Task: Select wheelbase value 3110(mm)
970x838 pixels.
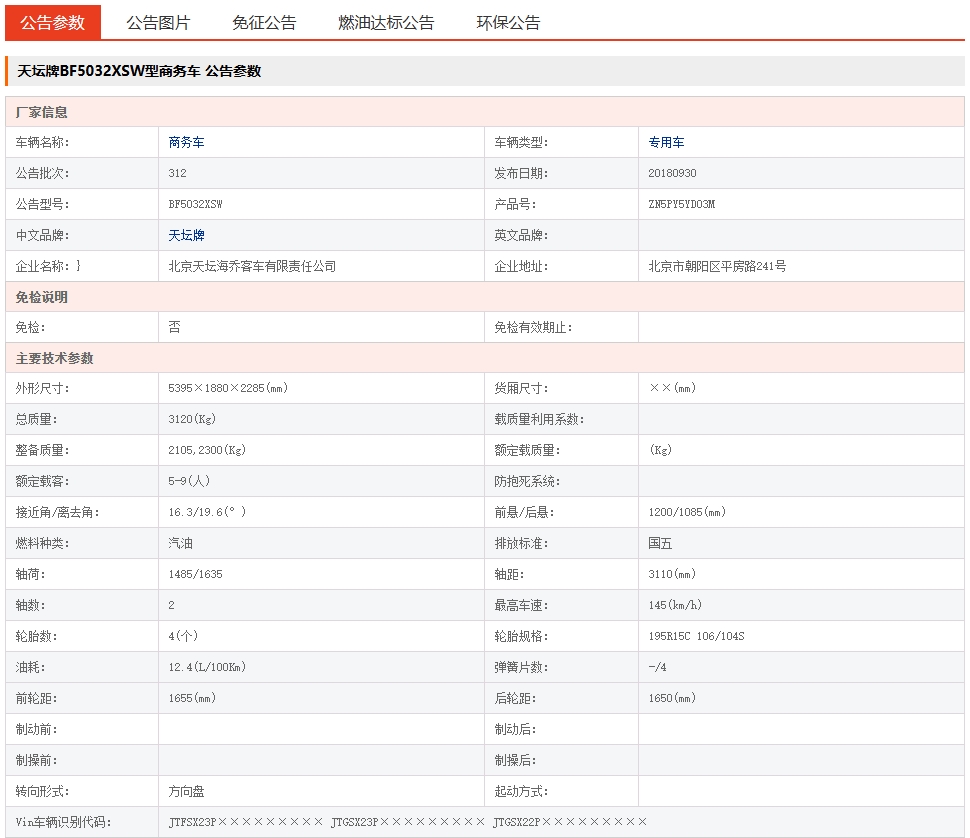Action: click(x=672, y=574)
